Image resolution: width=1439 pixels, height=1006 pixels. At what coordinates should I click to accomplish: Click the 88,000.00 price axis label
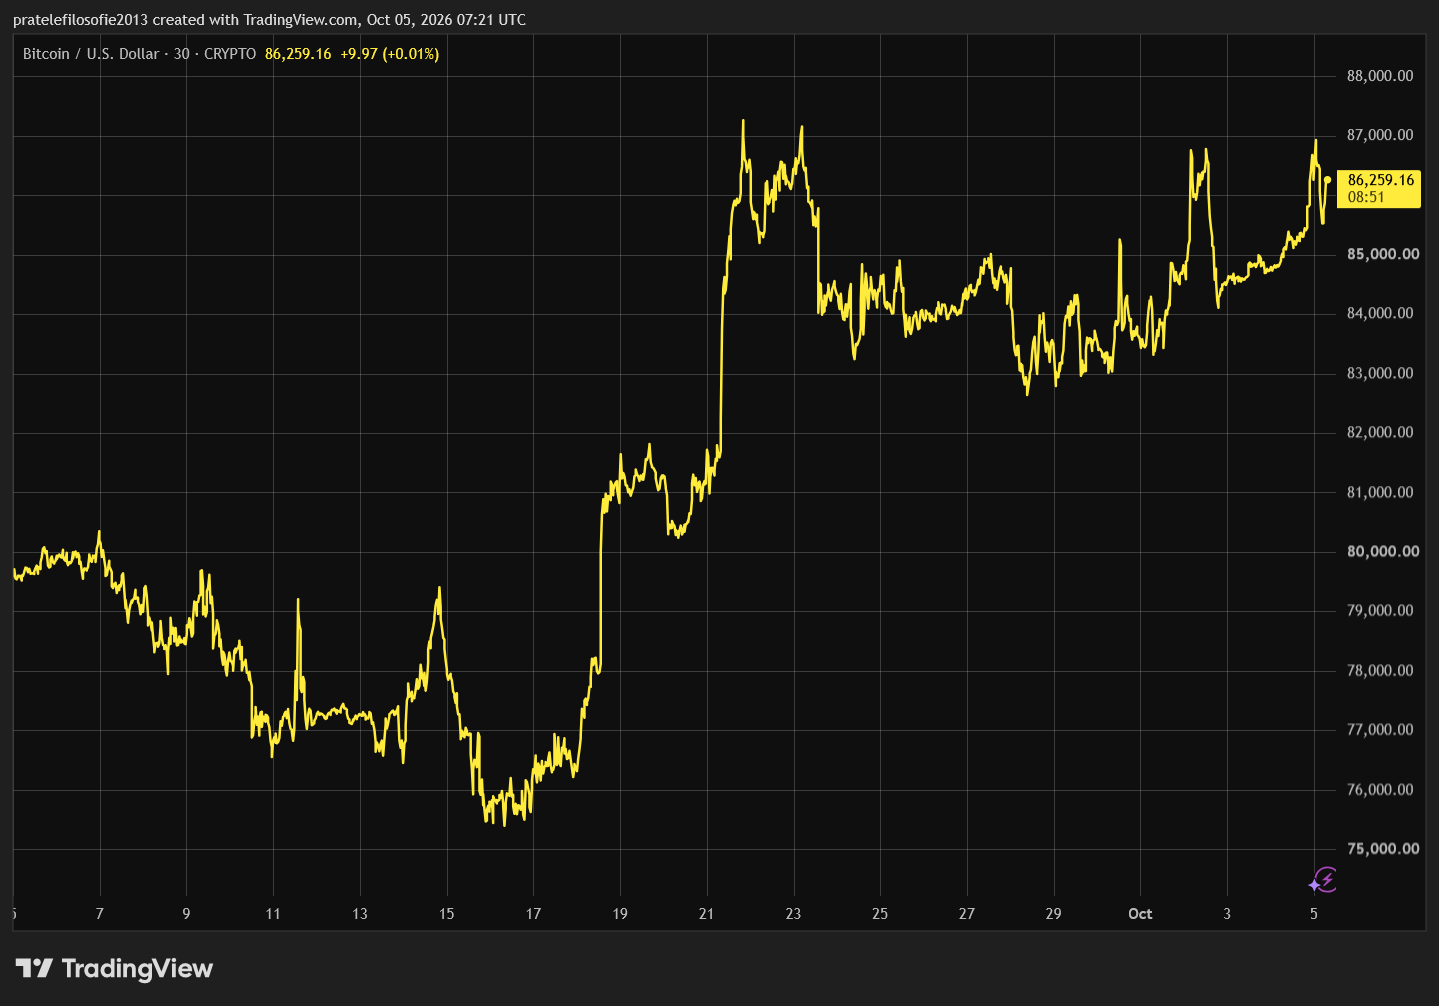1380,76
